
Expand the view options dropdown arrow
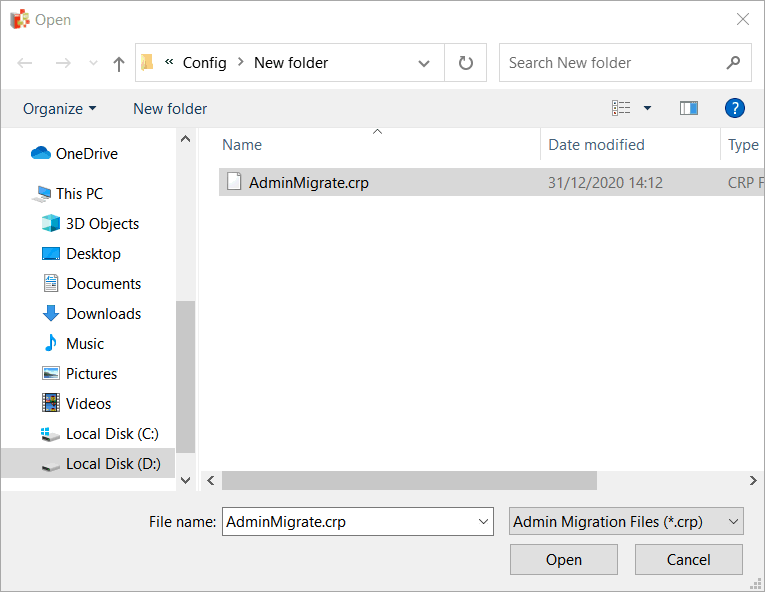pos(647,108)
